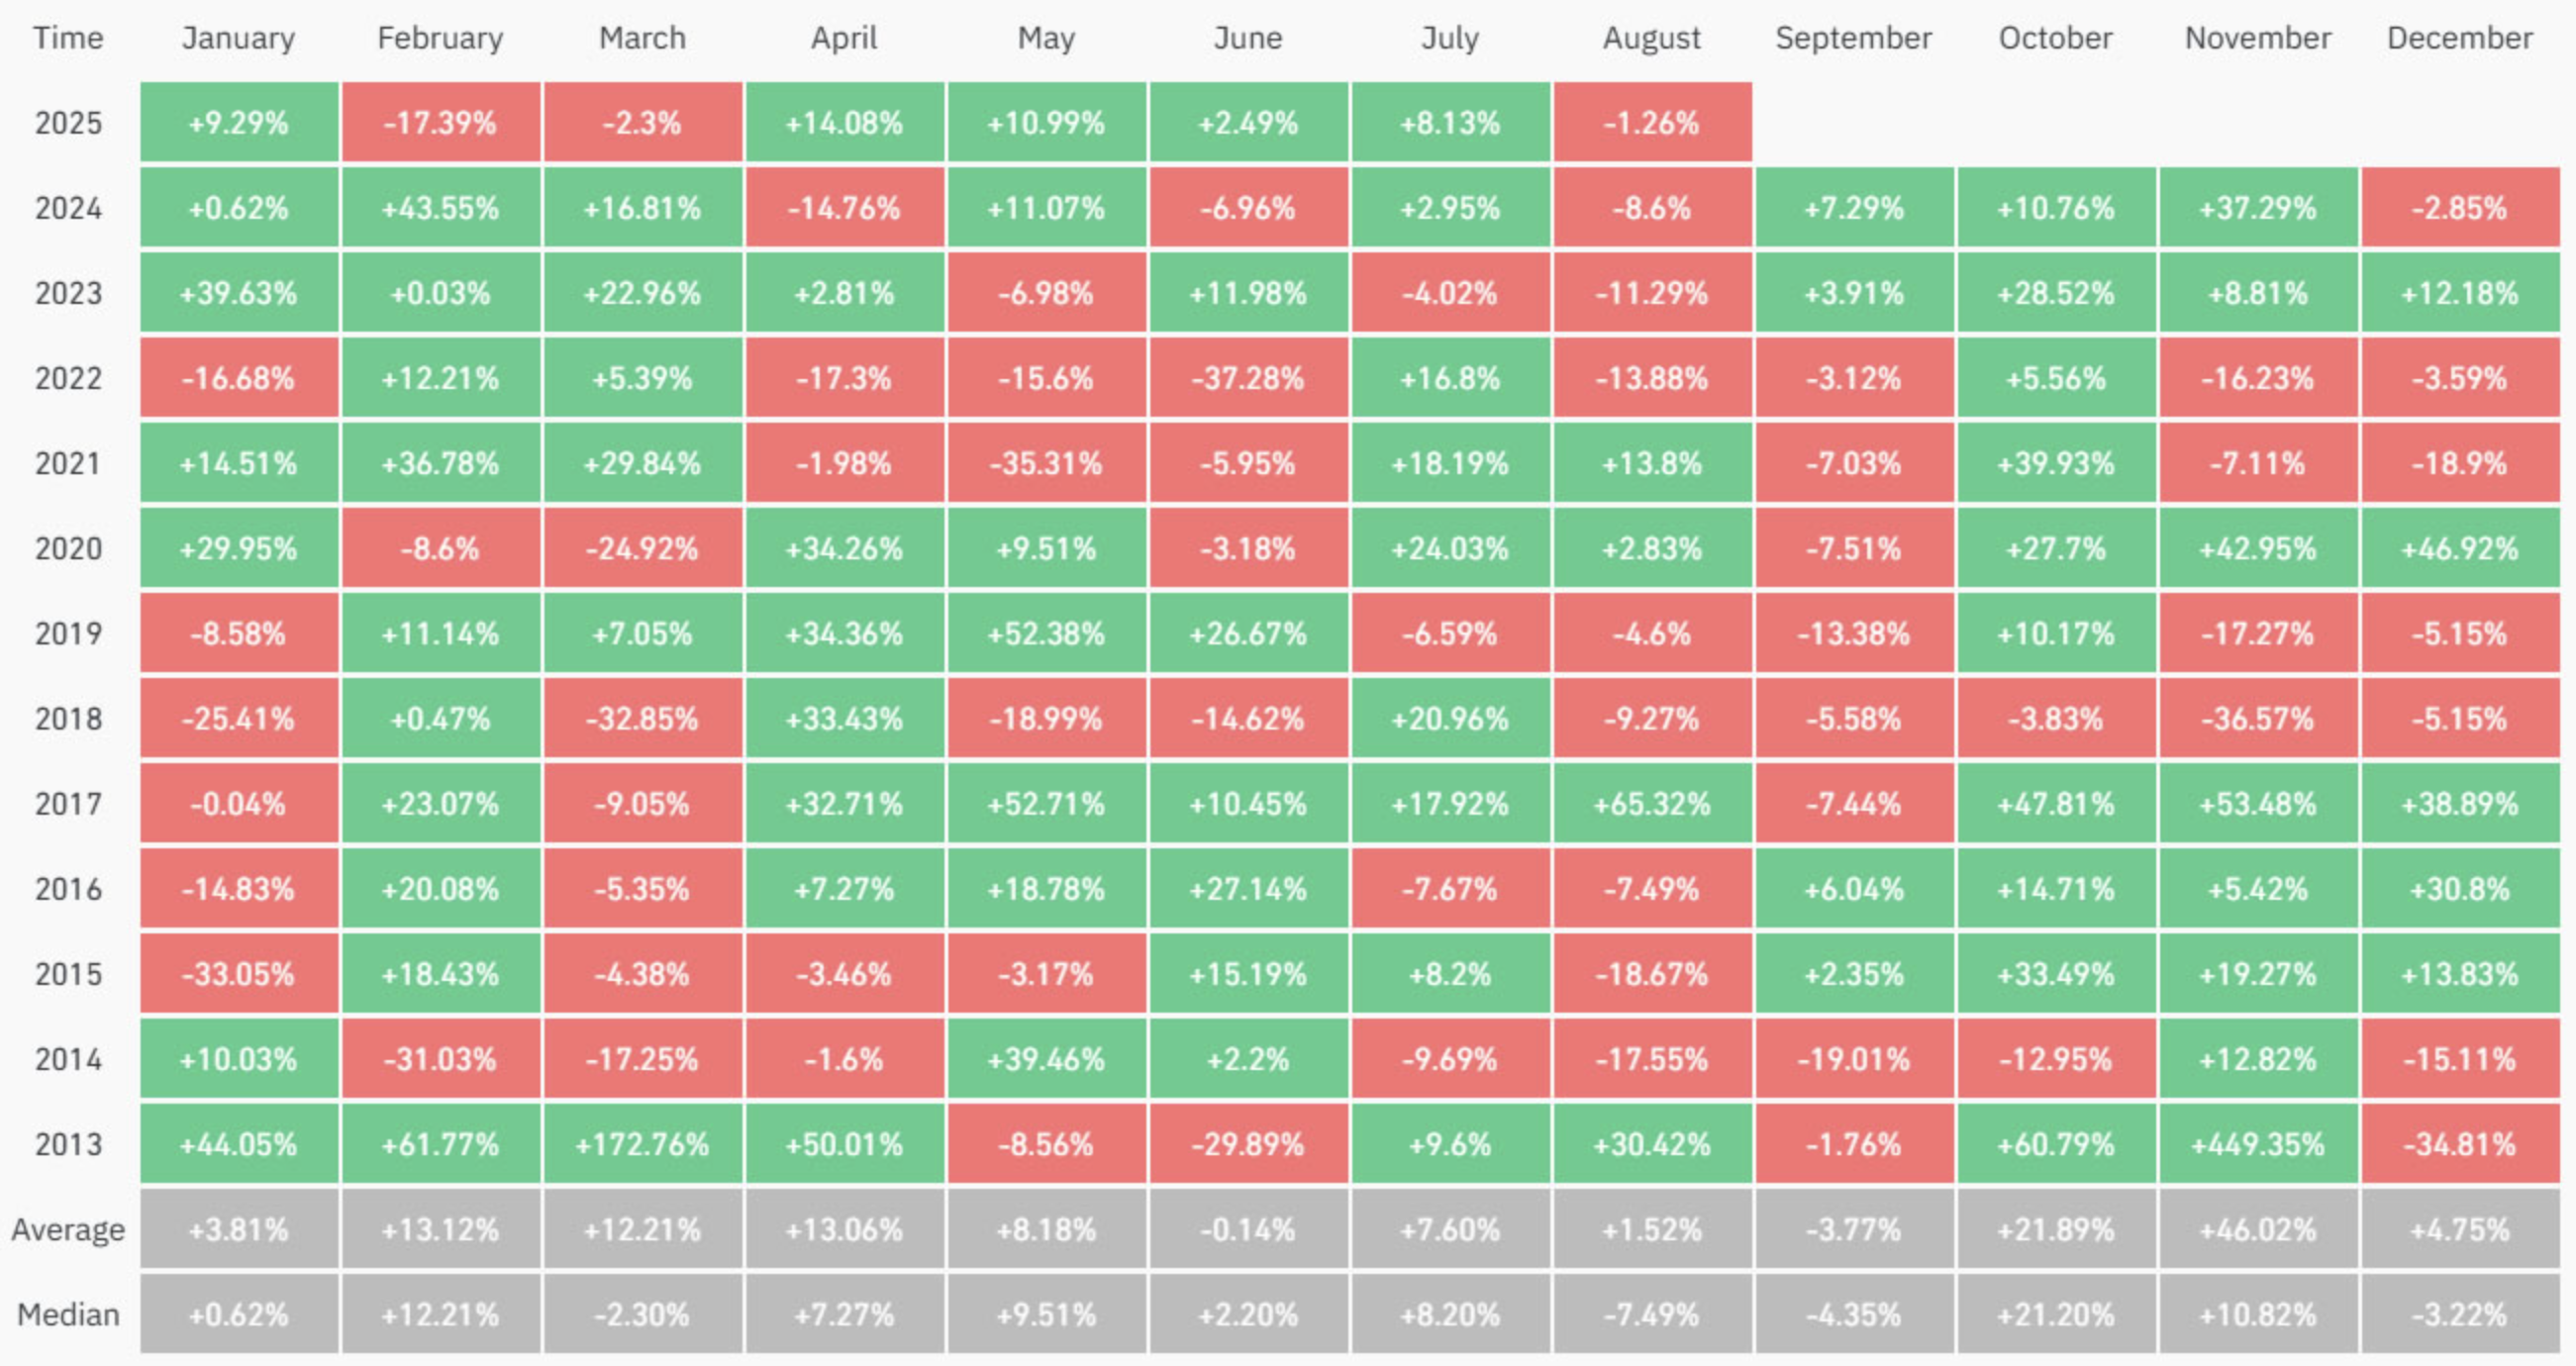Click the +43.55% February 2024 cell

pyautogui.click(x=440, y=208)
